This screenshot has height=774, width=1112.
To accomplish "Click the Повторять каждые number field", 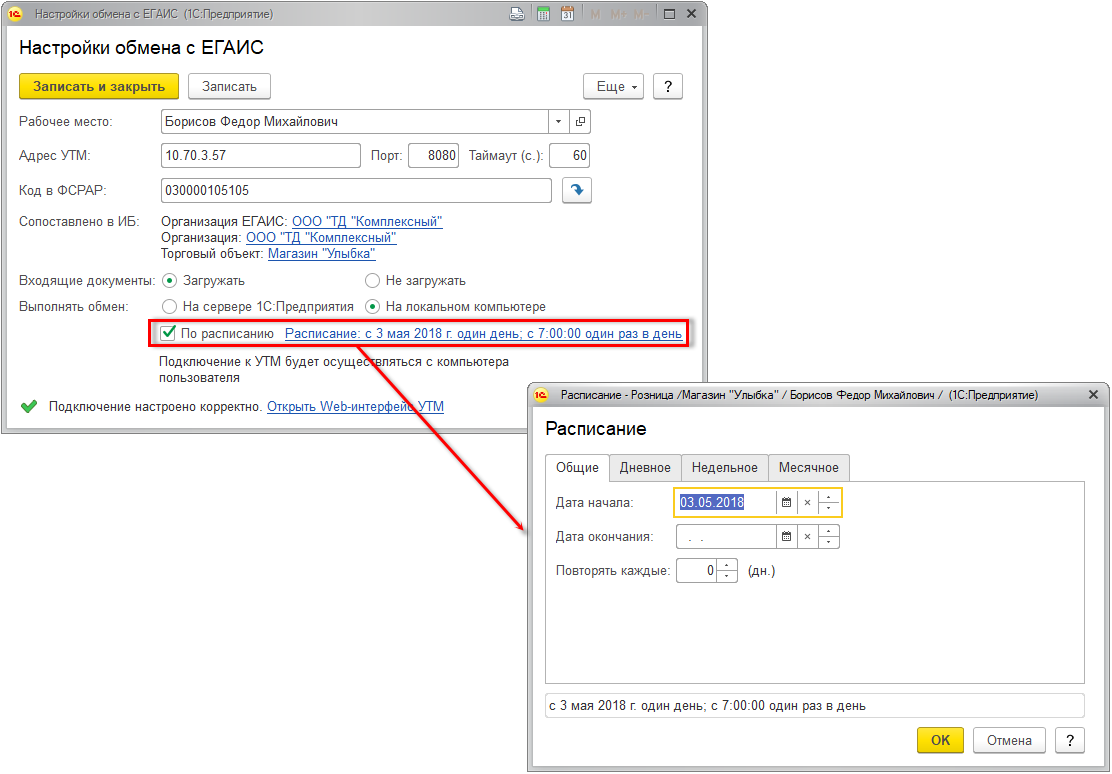I will pyautogui.click(x=697, y=570).
